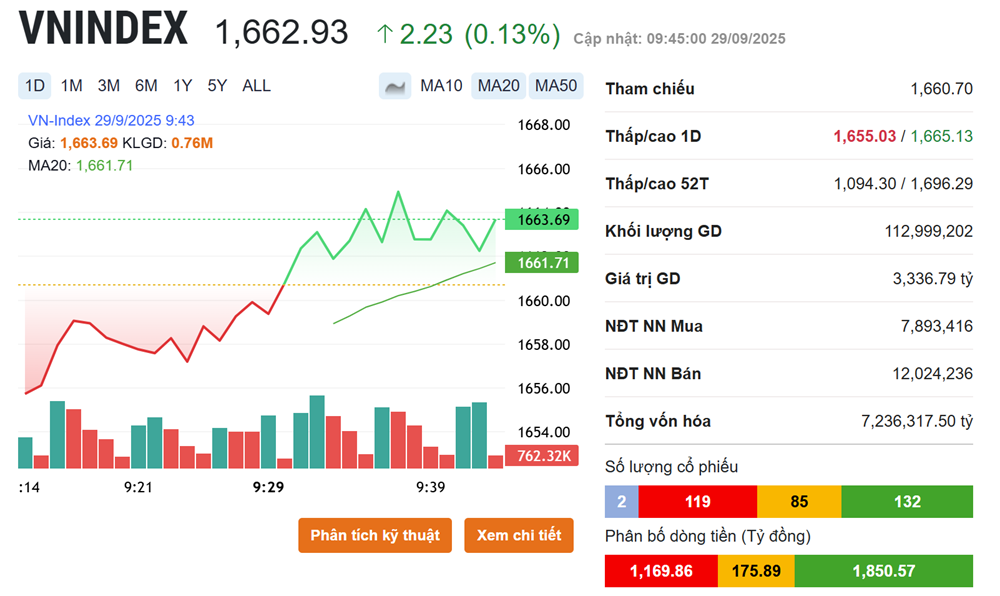Display ALL time range data

(256, 86)
